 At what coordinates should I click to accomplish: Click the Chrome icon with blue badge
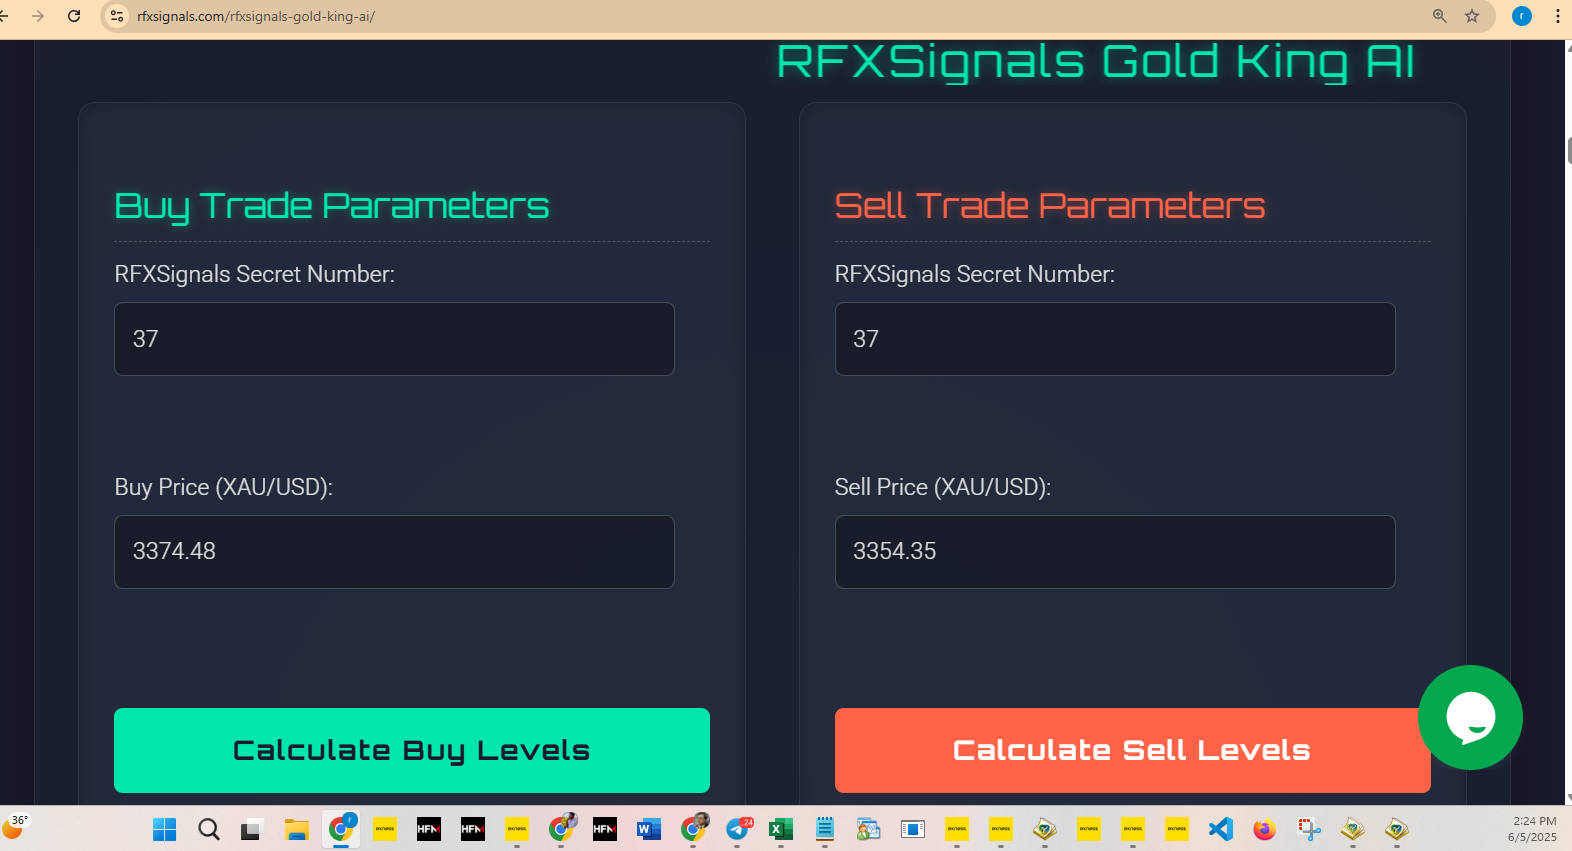coord(341,828)
